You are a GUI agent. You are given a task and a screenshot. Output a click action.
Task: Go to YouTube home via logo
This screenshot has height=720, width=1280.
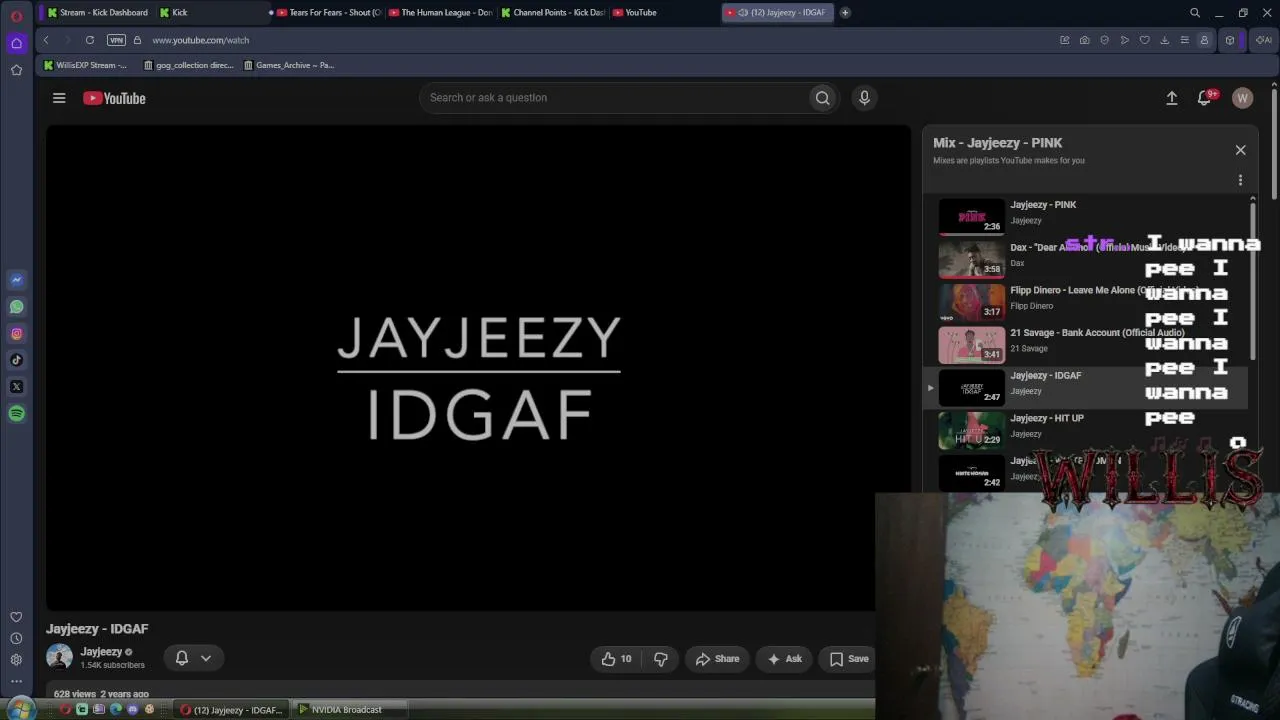(114, 98)
